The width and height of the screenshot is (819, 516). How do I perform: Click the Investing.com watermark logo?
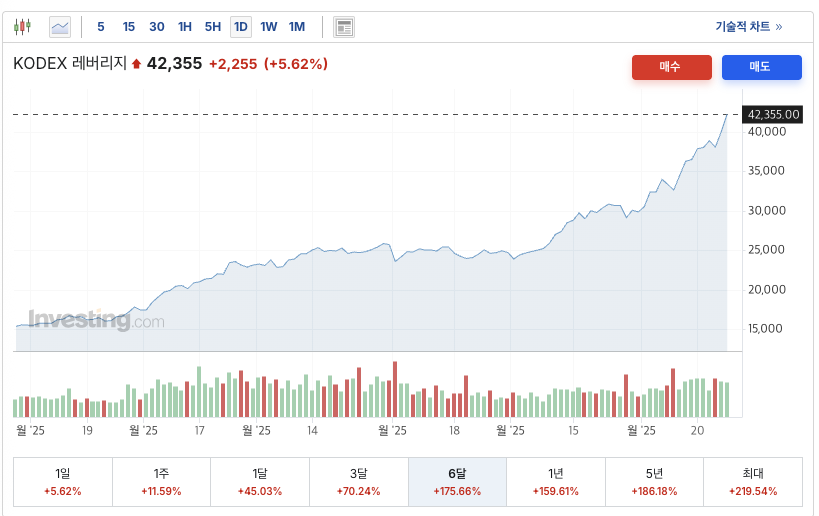(96, 320)
